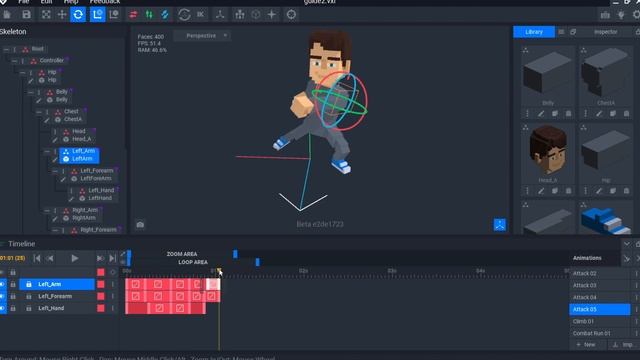Screen dimensions: 640x360
Task: Select the frame-all selection tool icon
Action: tap(46, 15)
